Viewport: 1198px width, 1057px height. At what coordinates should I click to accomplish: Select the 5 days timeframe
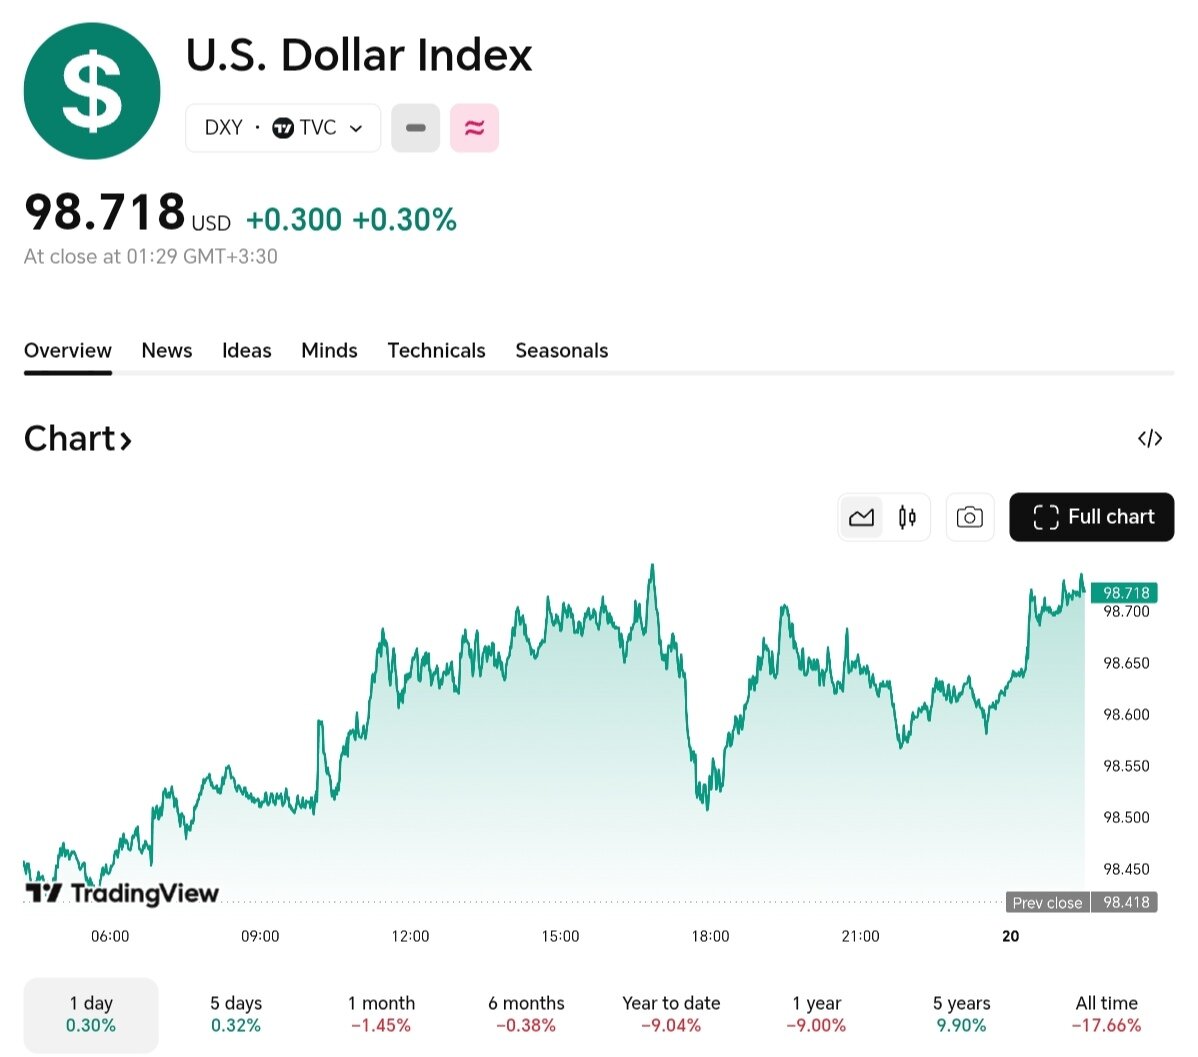tap(235, 1013)
